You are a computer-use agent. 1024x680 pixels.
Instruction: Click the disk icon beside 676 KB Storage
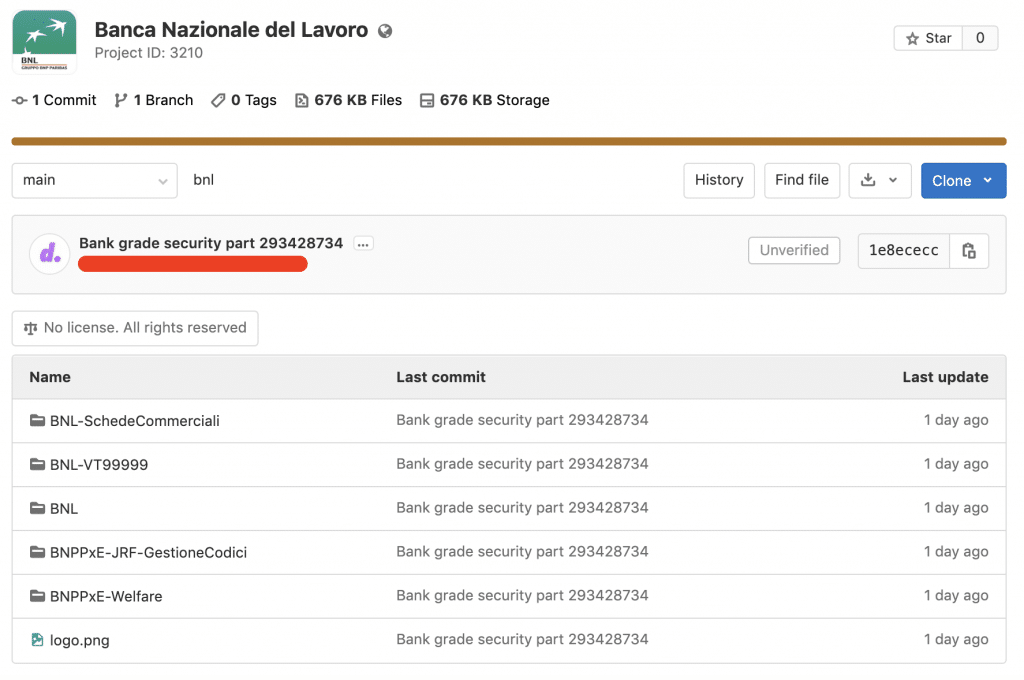pos(426,100)
